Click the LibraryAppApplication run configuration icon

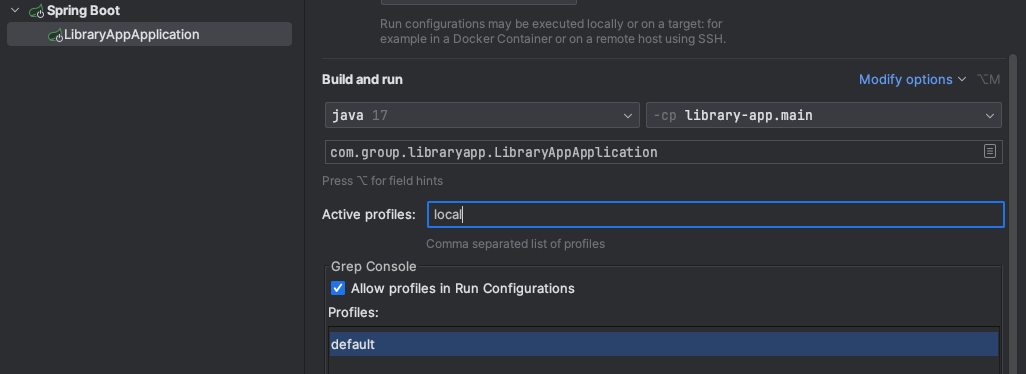(55, 35)
